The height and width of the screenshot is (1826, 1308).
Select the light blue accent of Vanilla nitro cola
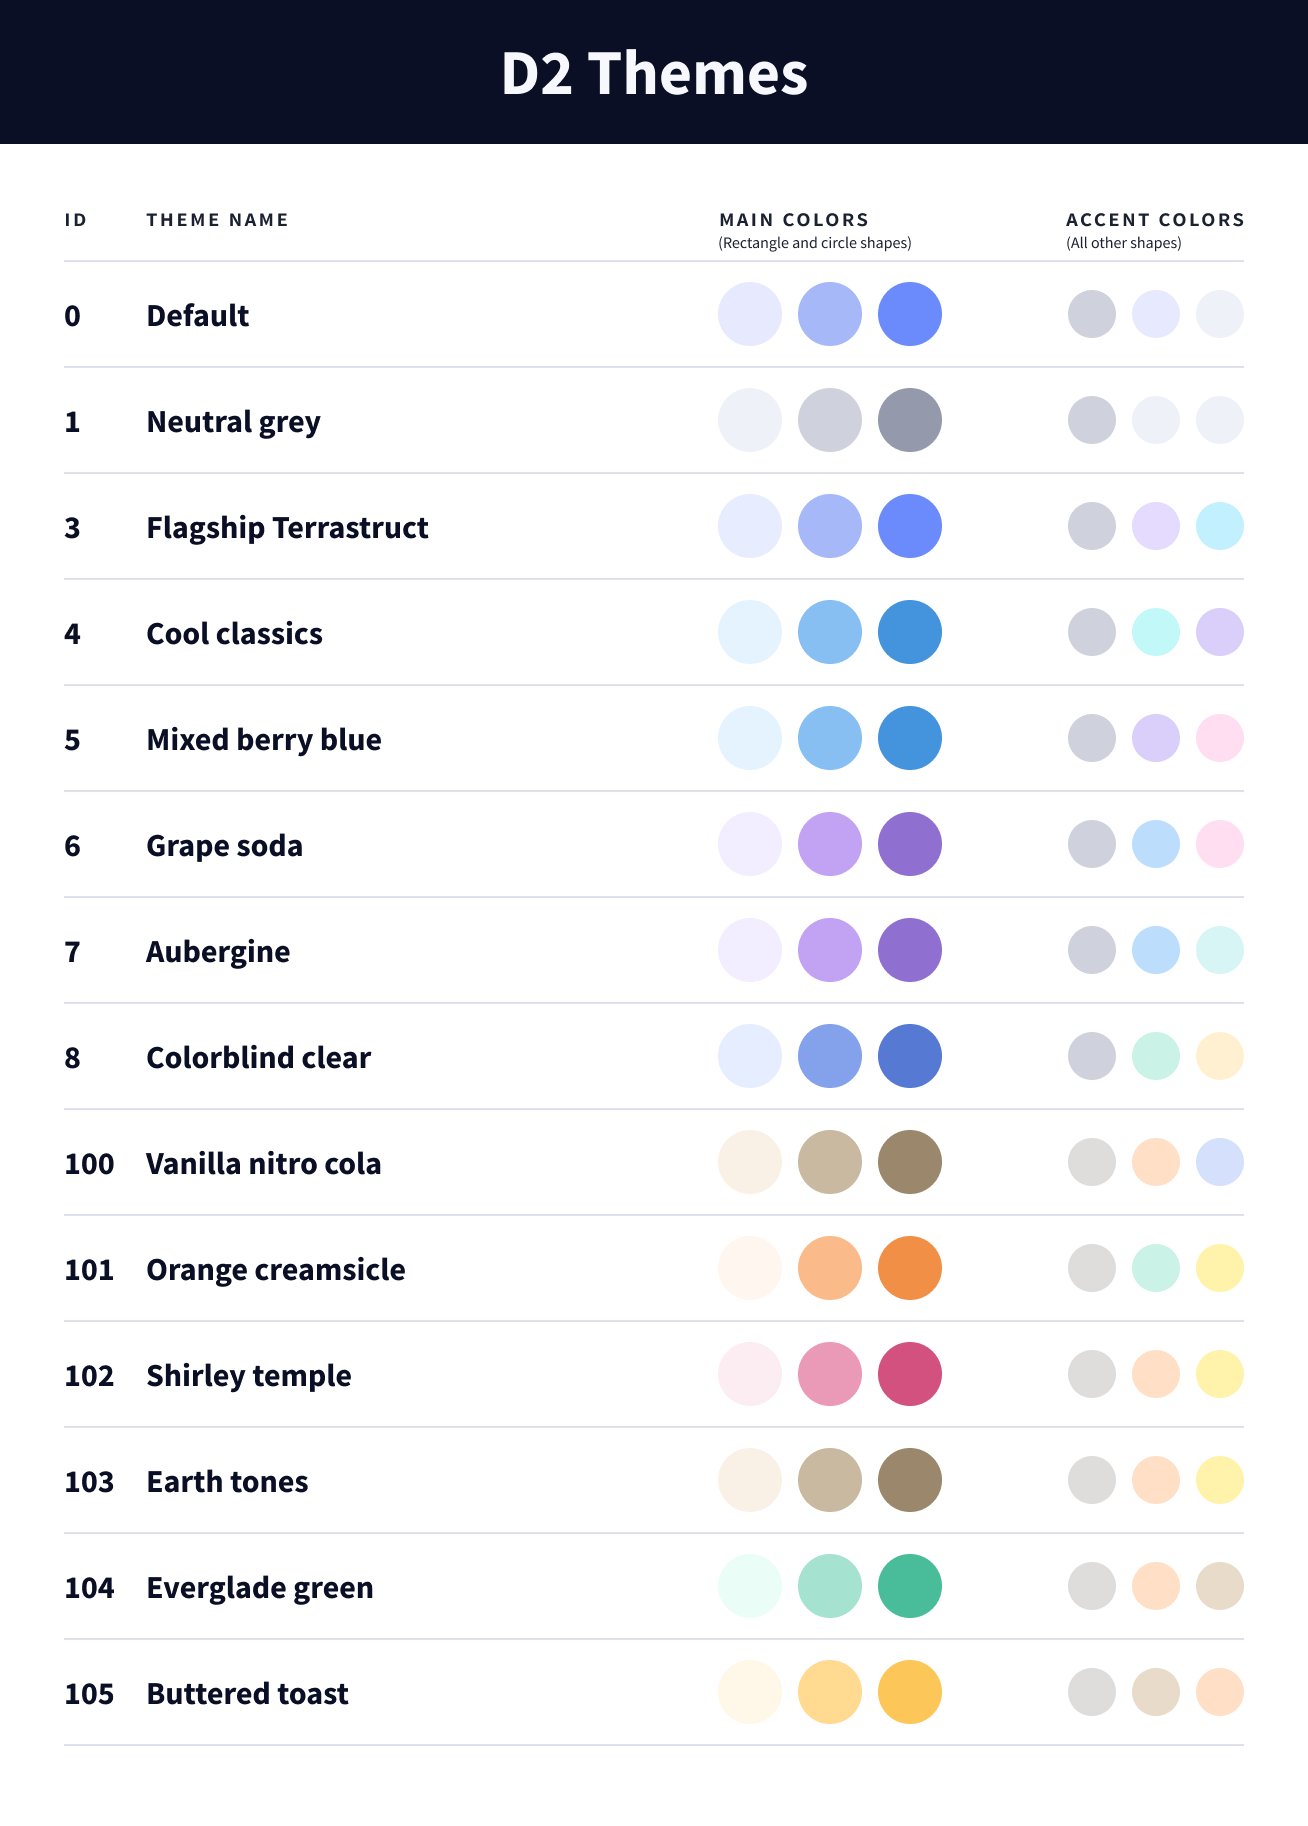[x=1219, y=1162]
